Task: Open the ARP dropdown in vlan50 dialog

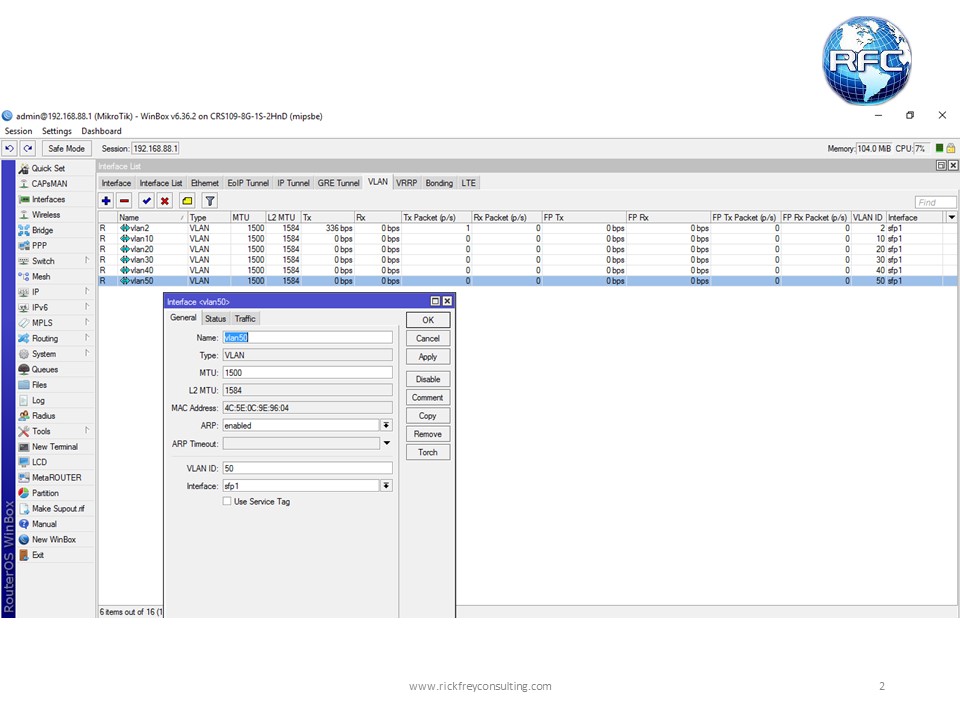Action: tap(386, 425)
